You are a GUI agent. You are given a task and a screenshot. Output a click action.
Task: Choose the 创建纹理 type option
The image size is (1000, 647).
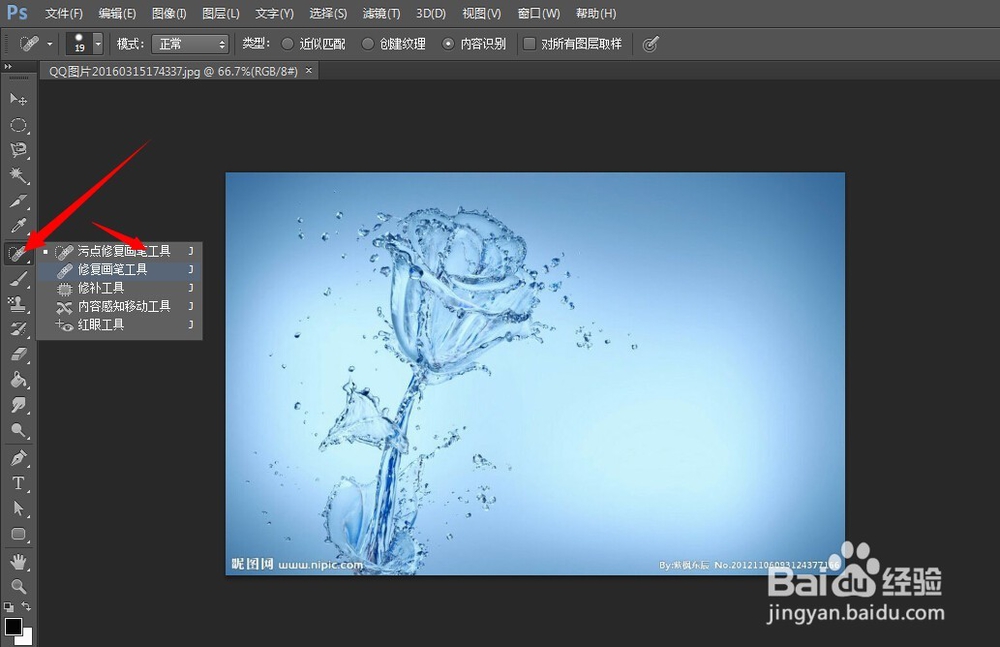click(393, 44)
